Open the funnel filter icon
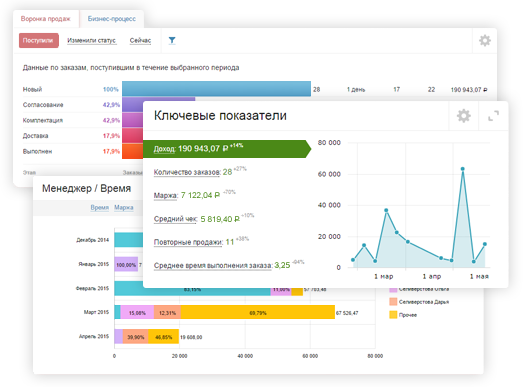Image resolution: width=524 pixels, height=387 pixels. [x=172, y=40]
